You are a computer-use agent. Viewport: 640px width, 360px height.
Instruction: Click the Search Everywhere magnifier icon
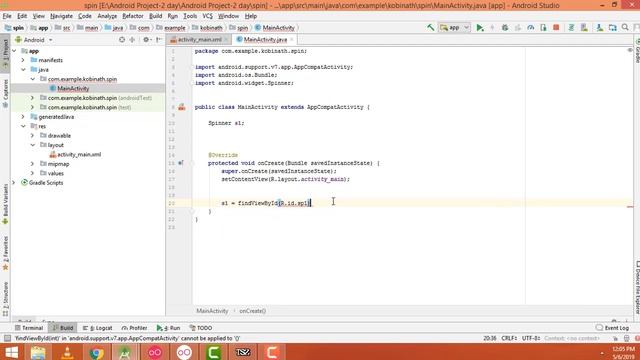625,28
